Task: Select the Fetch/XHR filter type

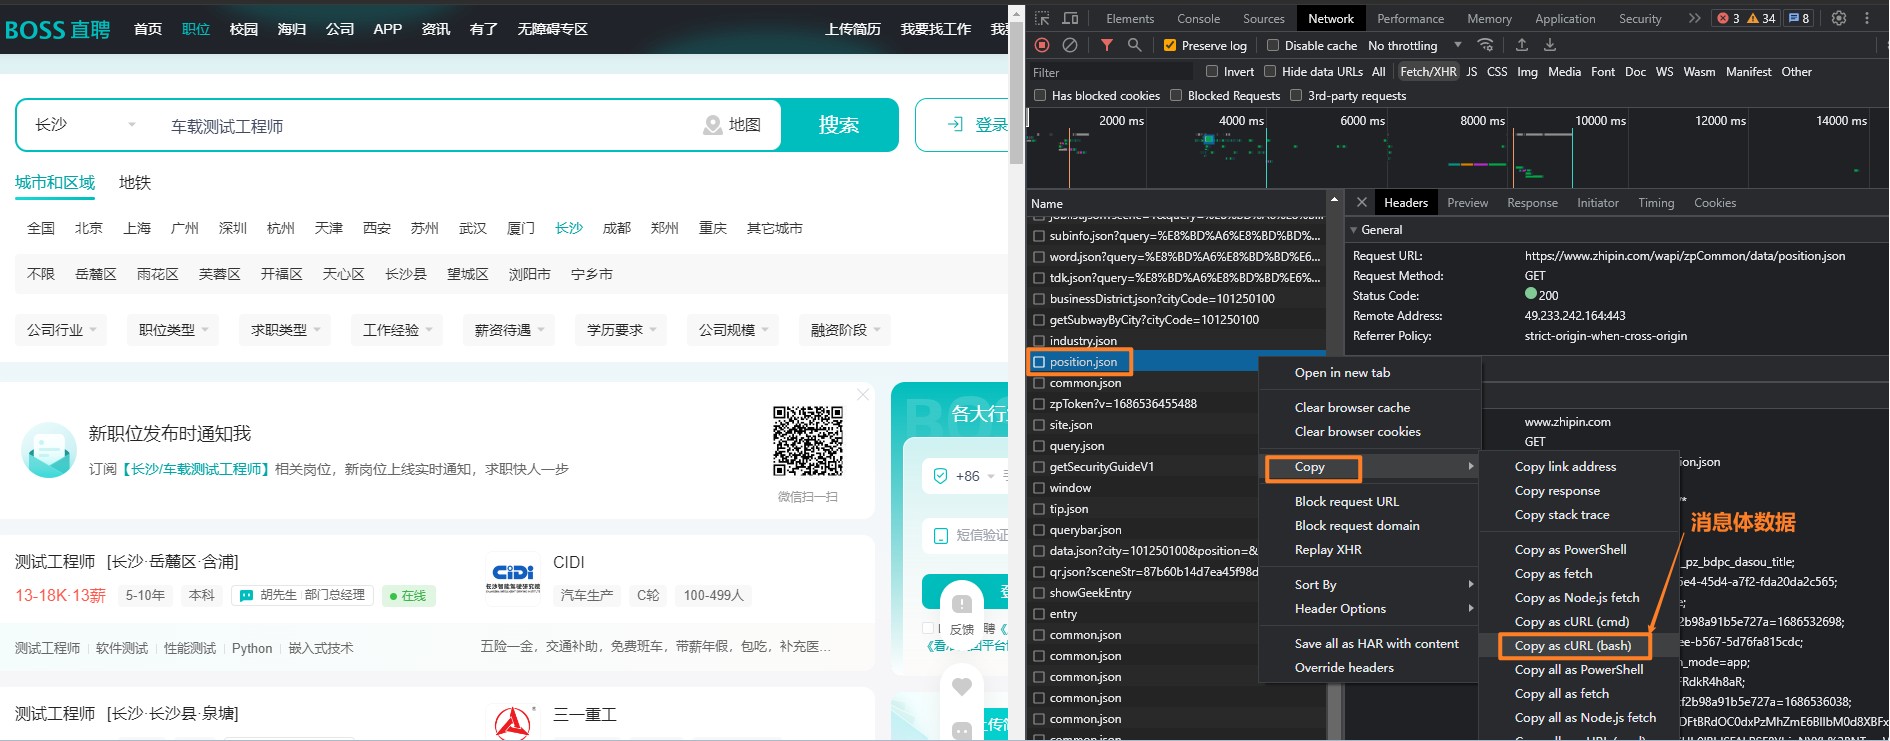Action: click(1428, 72)
